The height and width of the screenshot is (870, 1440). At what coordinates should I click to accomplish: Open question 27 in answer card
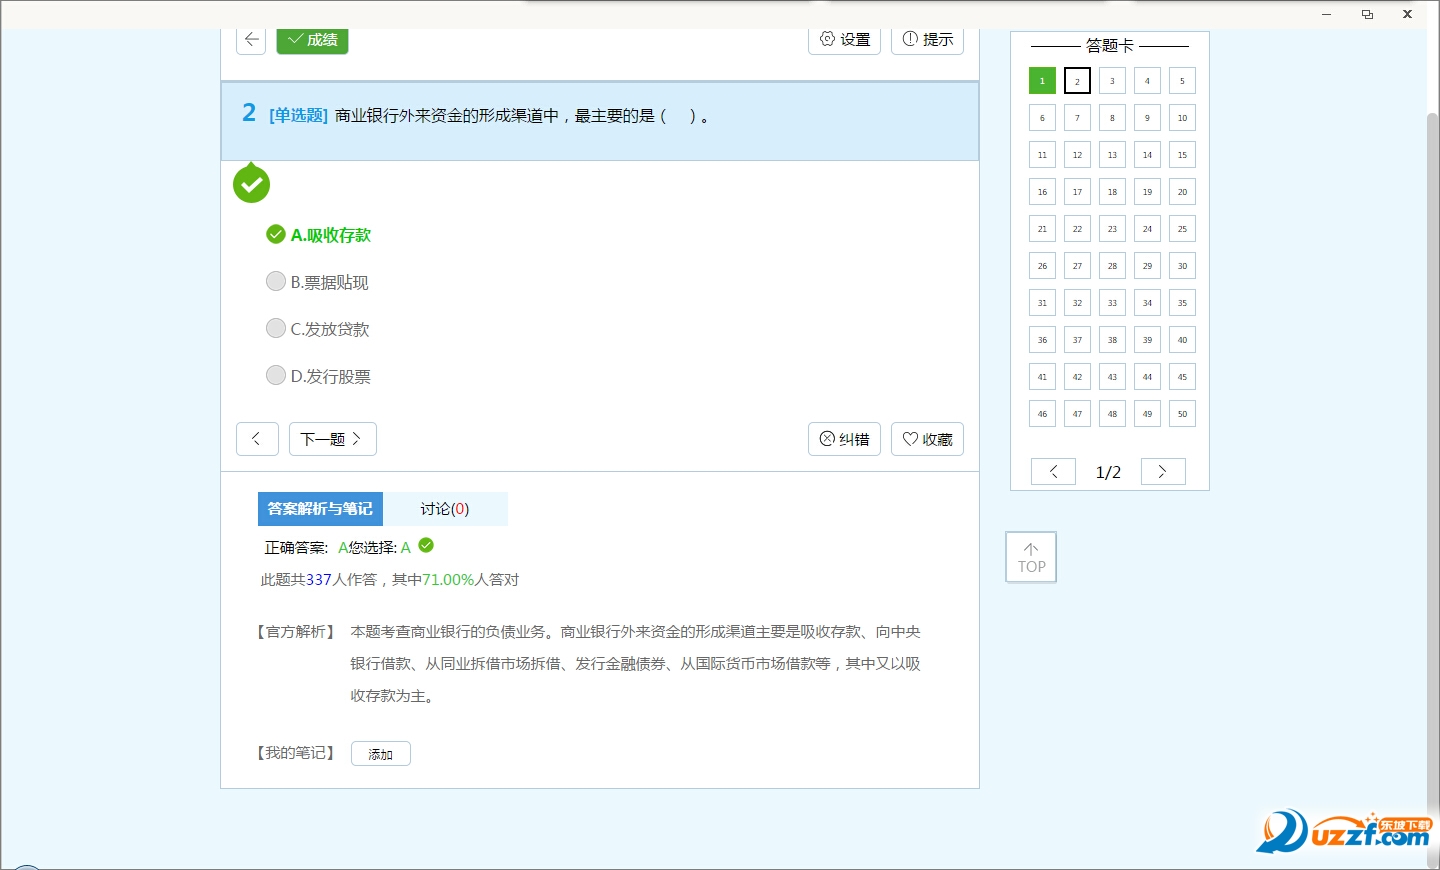coord(1077,266)
